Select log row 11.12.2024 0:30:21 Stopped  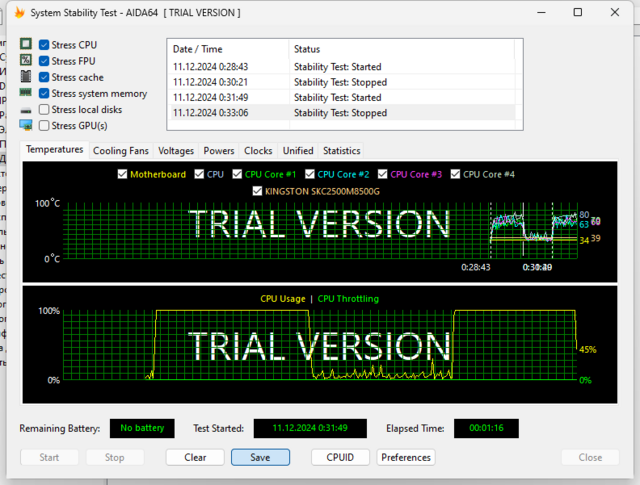click(341, 82)
